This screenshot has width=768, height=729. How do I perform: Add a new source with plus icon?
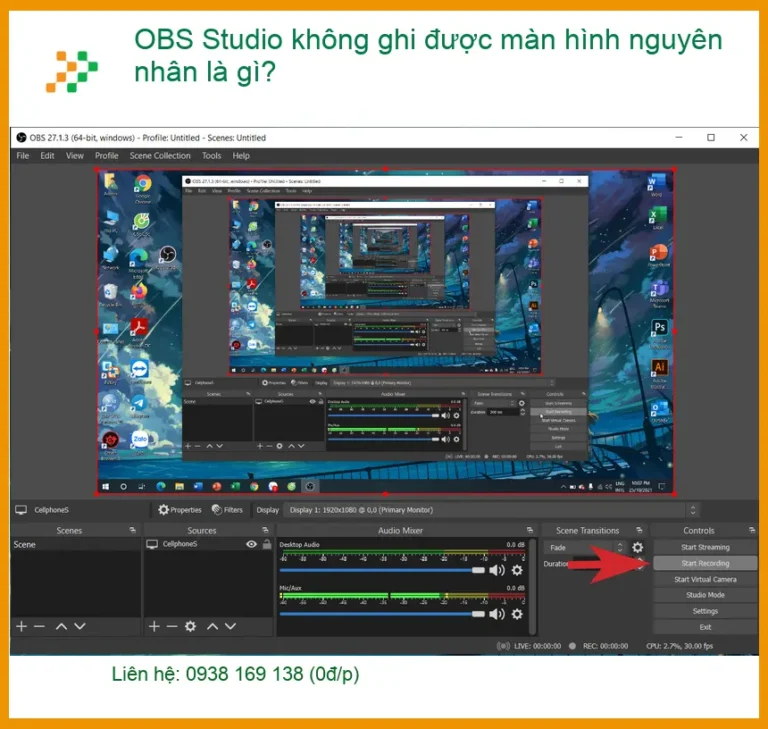point(154,626)
